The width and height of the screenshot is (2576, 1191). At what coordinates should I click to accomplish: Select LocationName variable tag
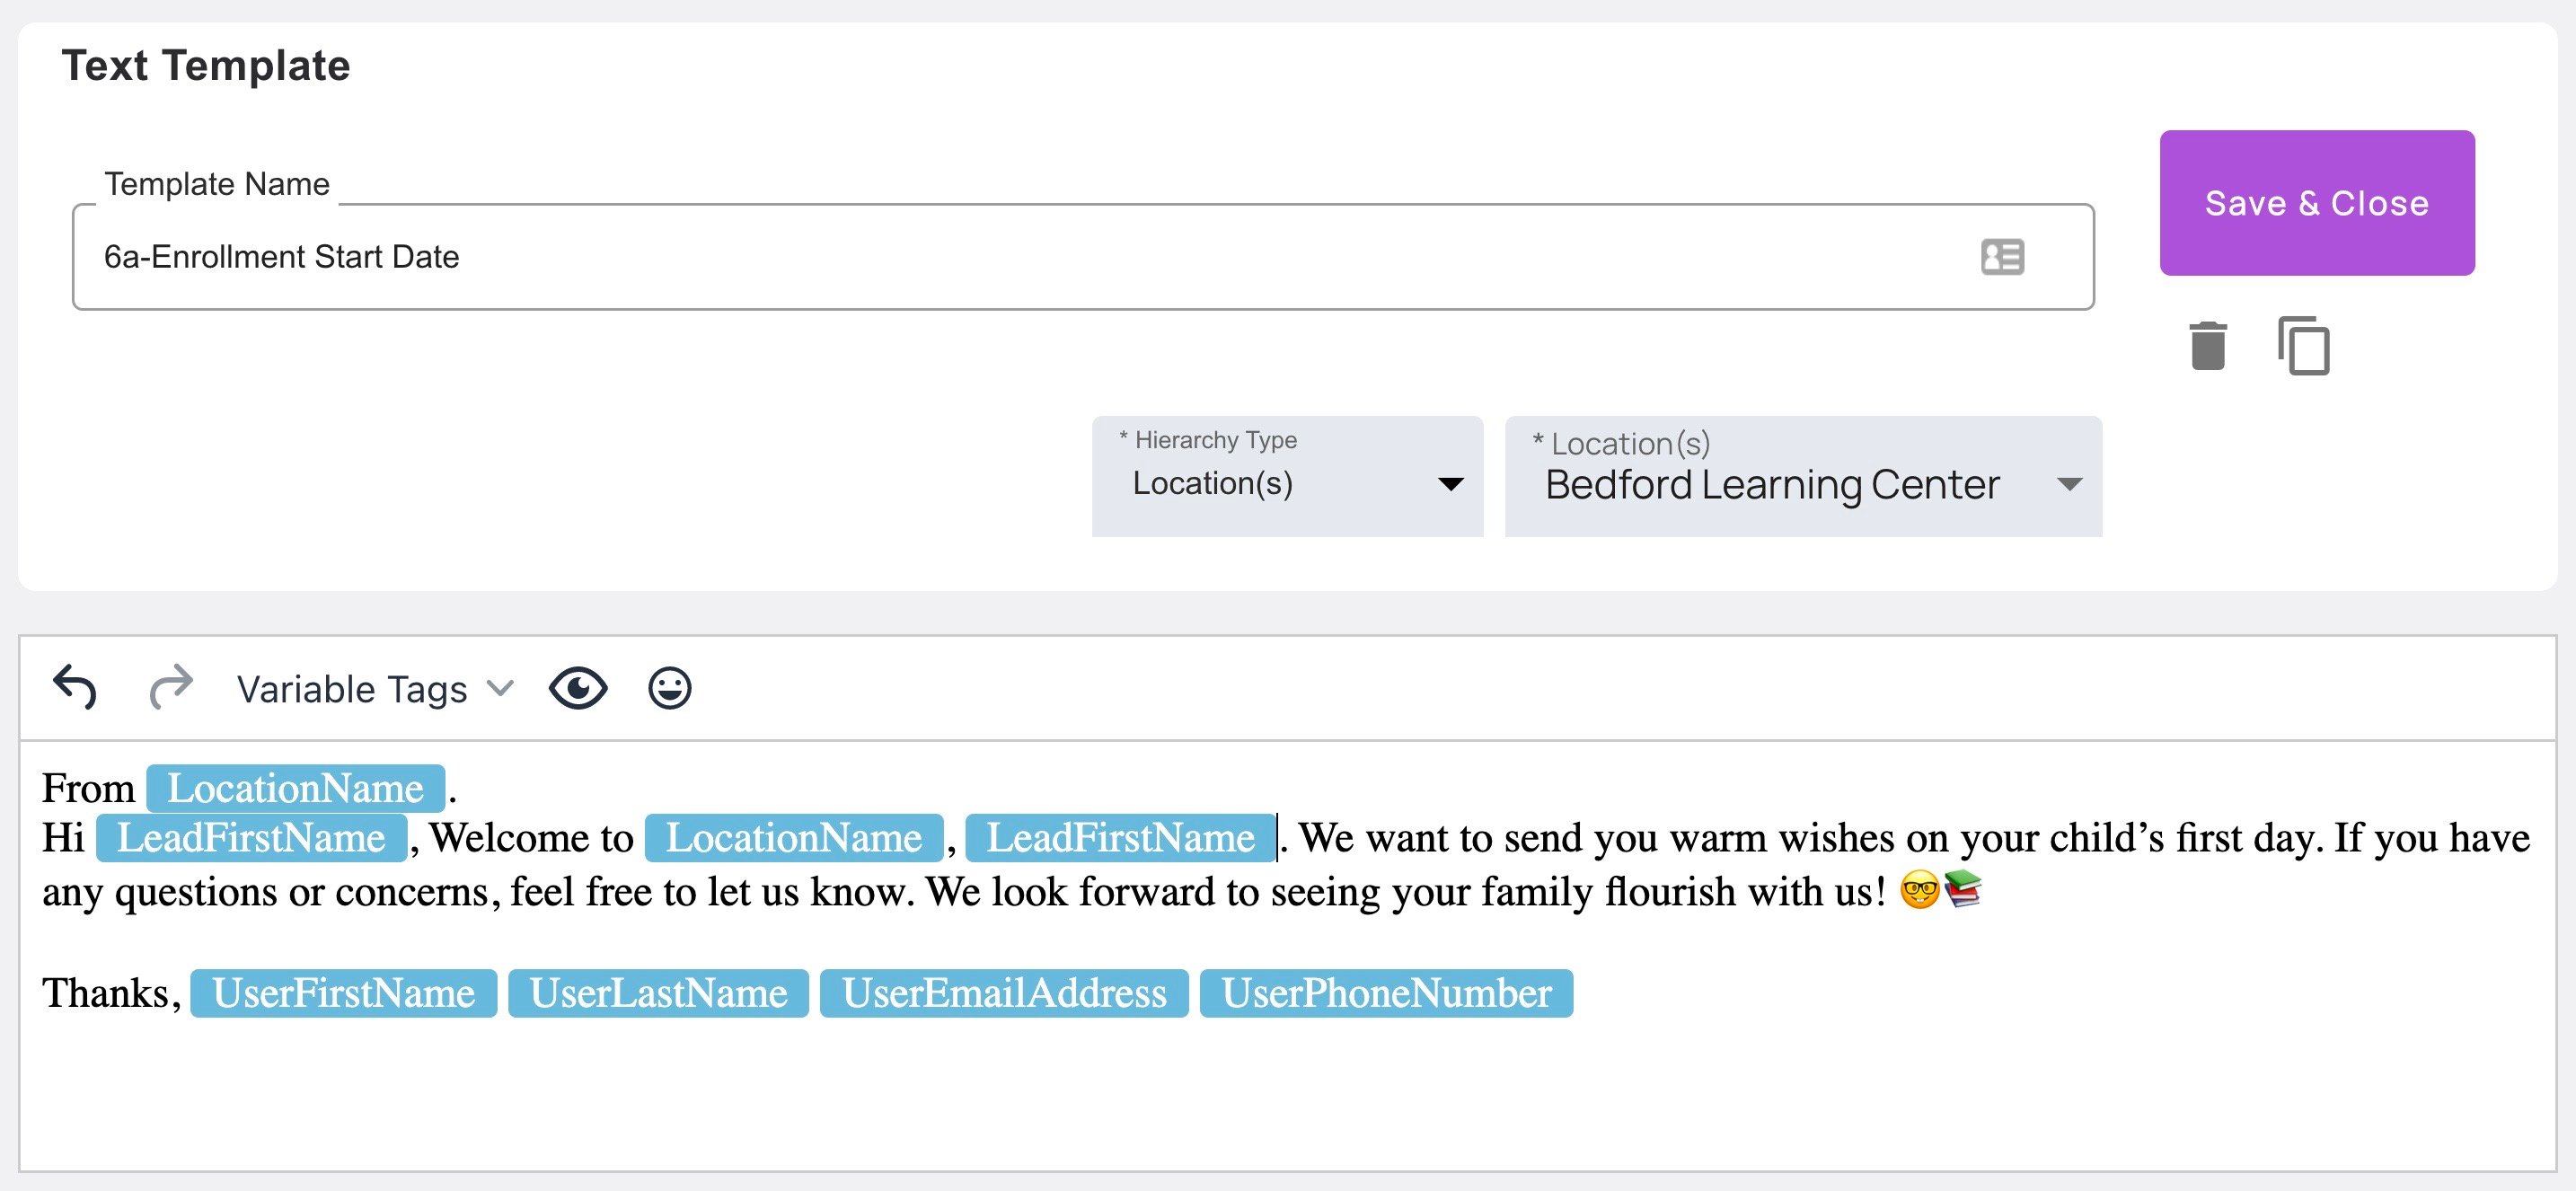coord(296,785)
